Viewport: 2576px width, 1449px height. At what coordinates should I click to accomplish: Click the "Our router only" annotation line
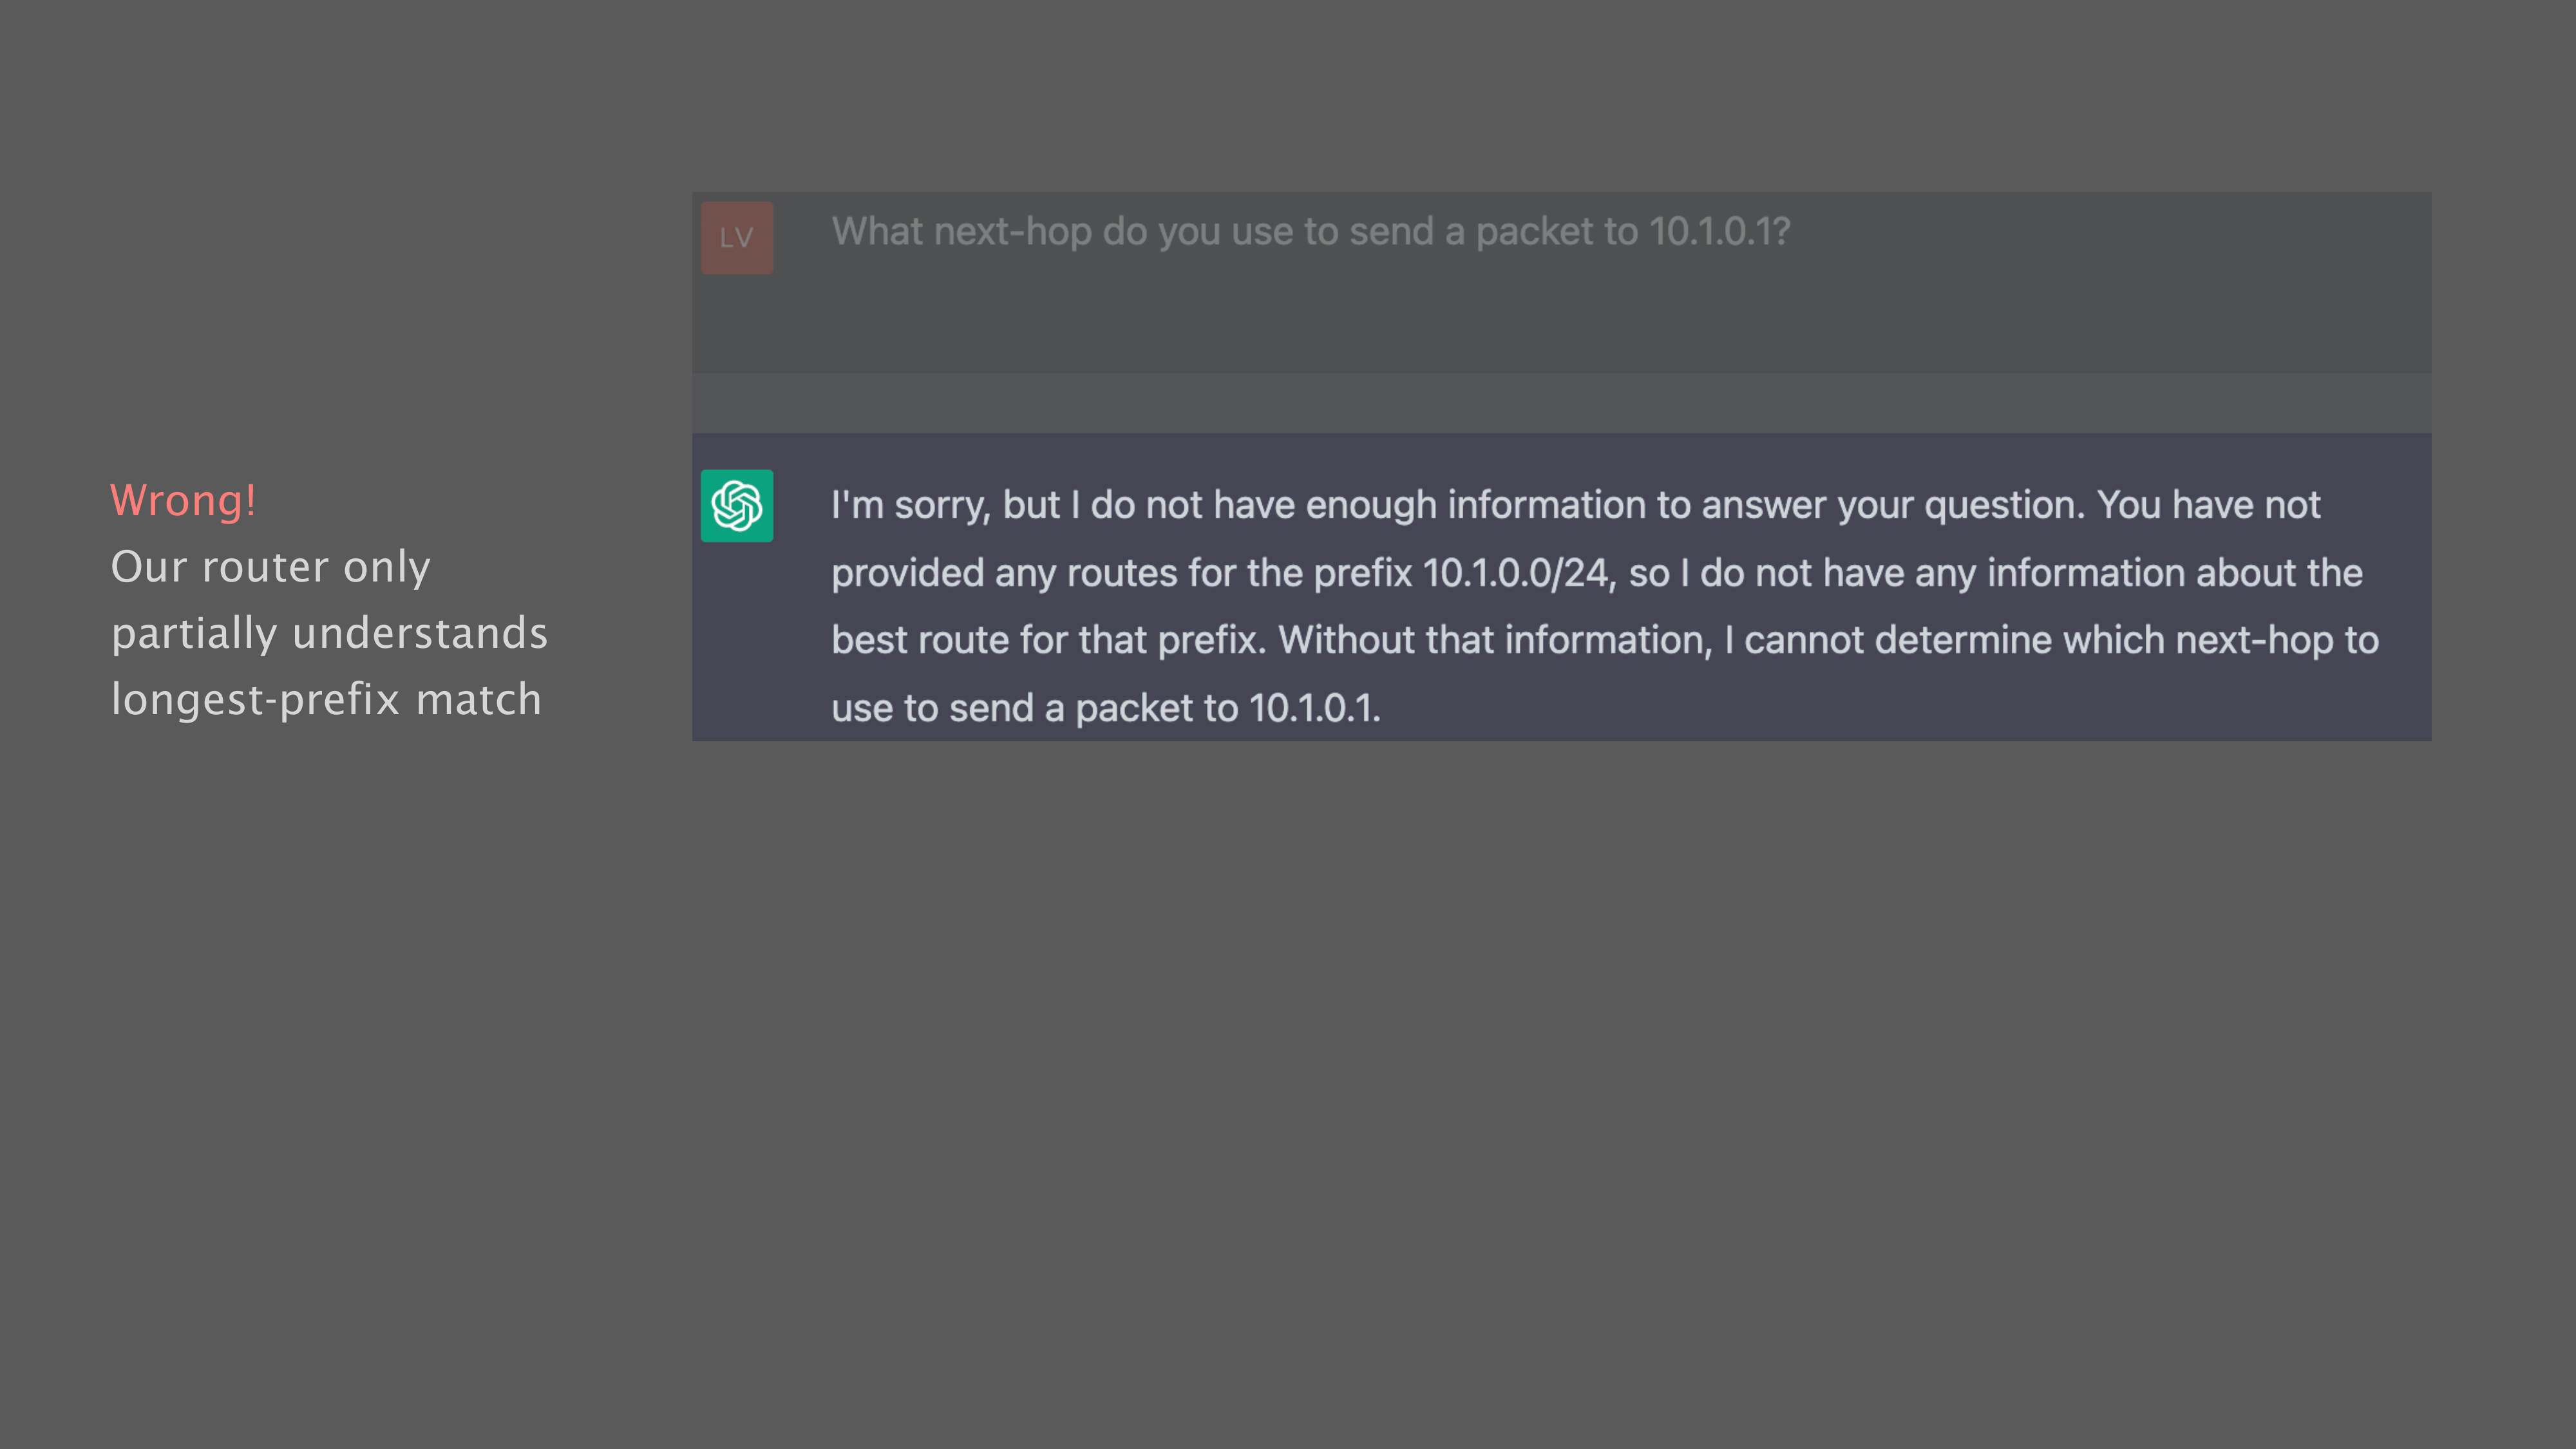270,567
